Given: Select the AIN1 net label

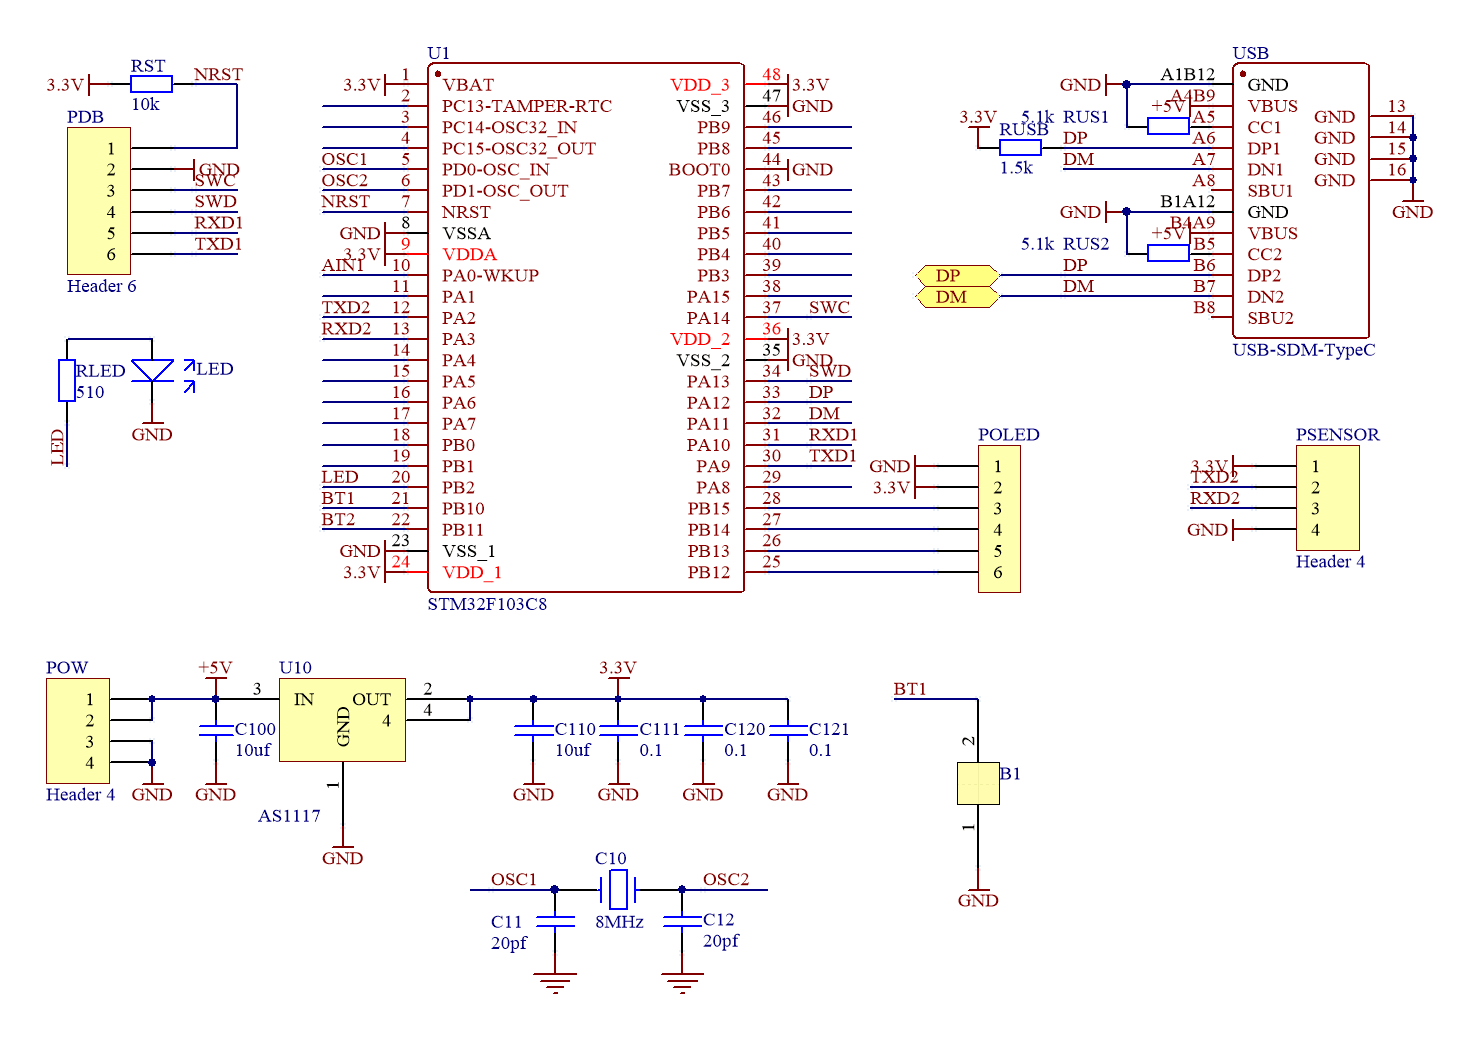Looking at the screenshot, I should coord(343,265).
